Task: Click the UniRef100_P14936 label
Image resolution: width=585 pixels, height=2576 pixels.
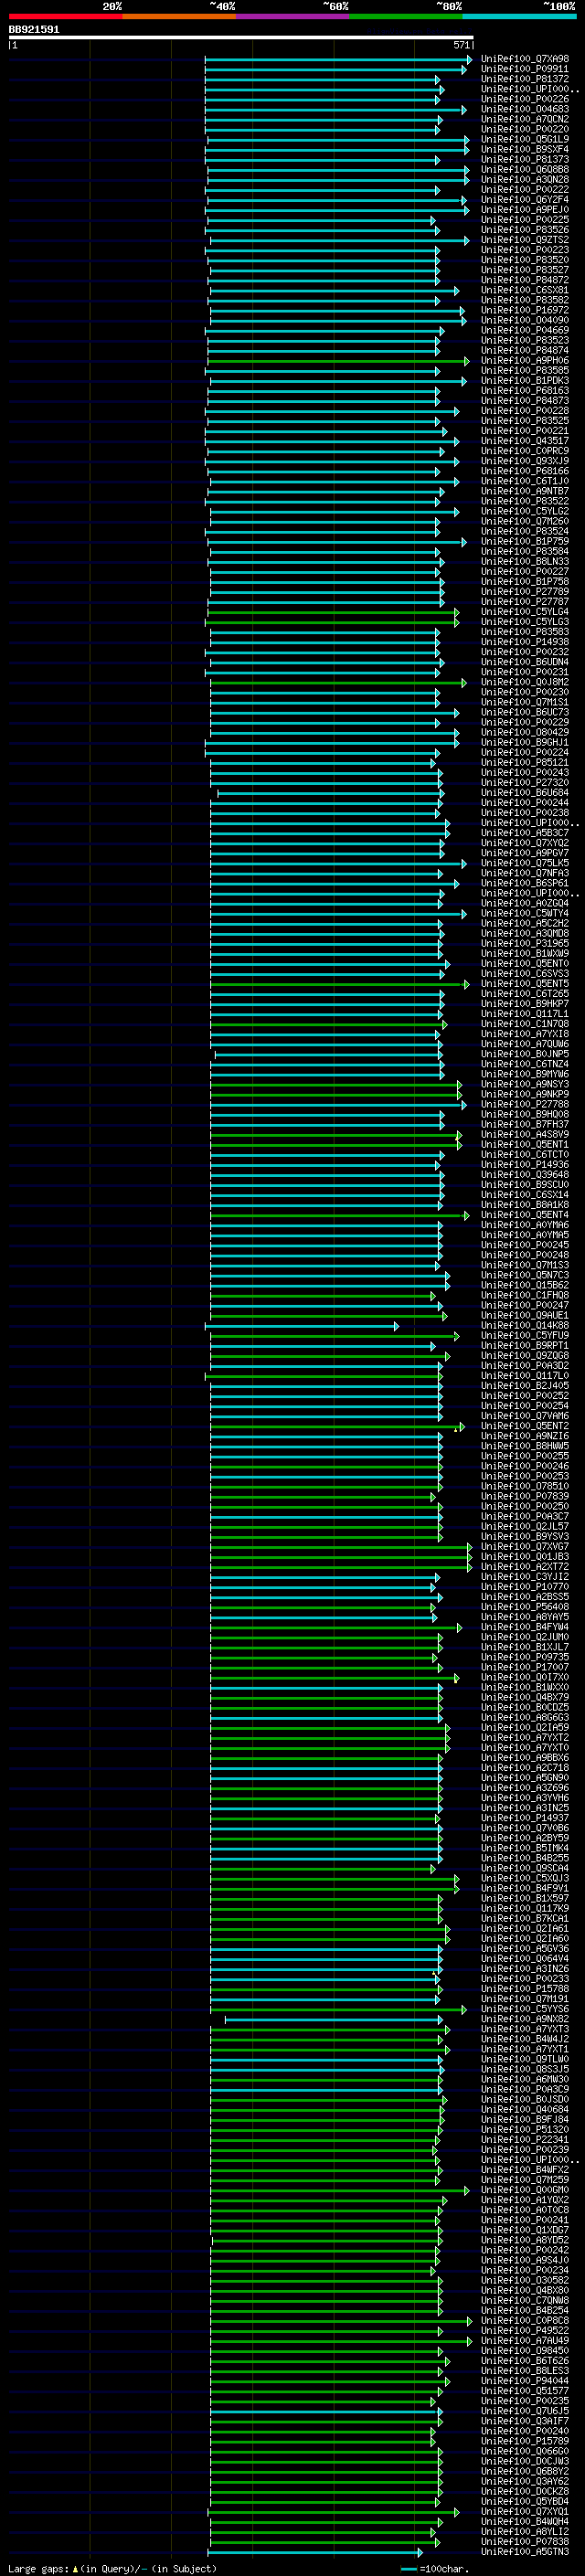Action: 525,1165
